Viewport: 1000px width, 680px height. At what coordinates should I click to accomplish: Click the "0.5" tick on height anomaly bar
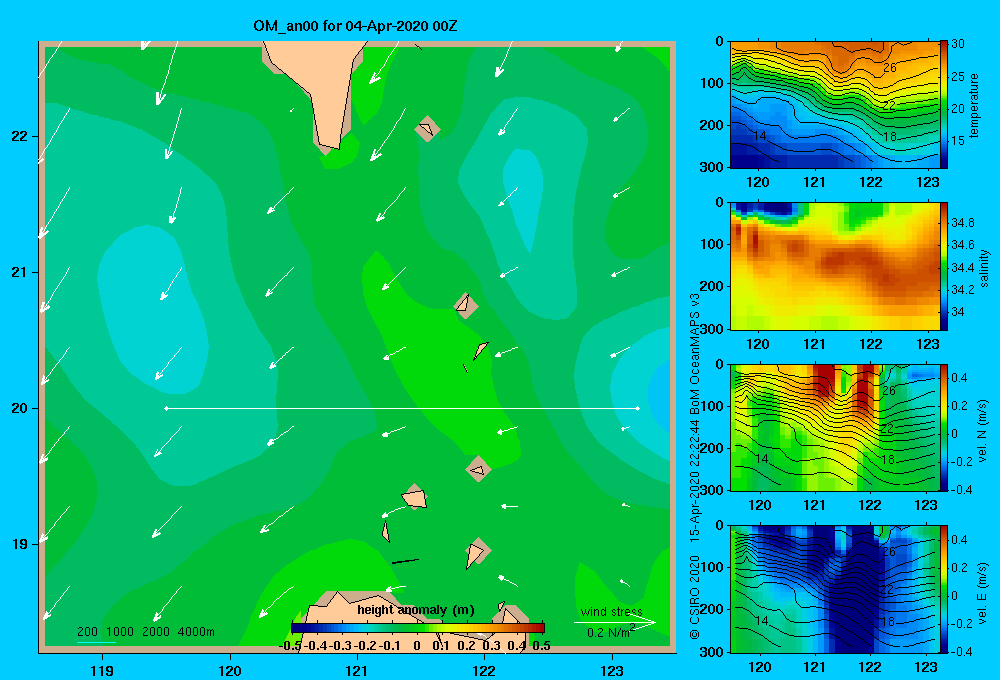point(541,646)
